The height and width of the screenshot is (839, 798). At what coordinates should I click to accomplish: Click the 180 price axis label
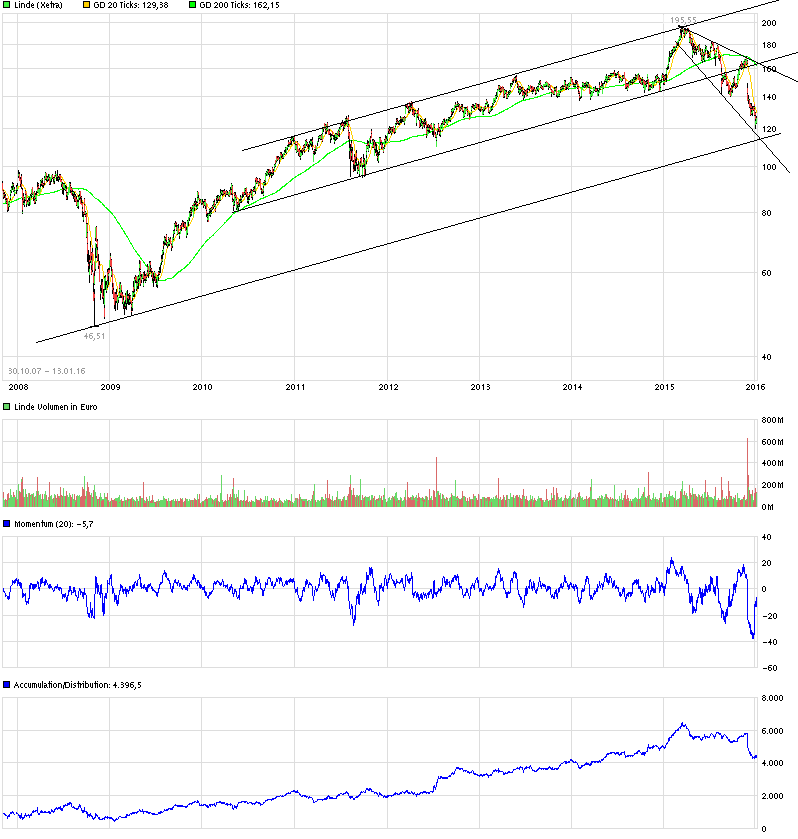pos(769,45)
